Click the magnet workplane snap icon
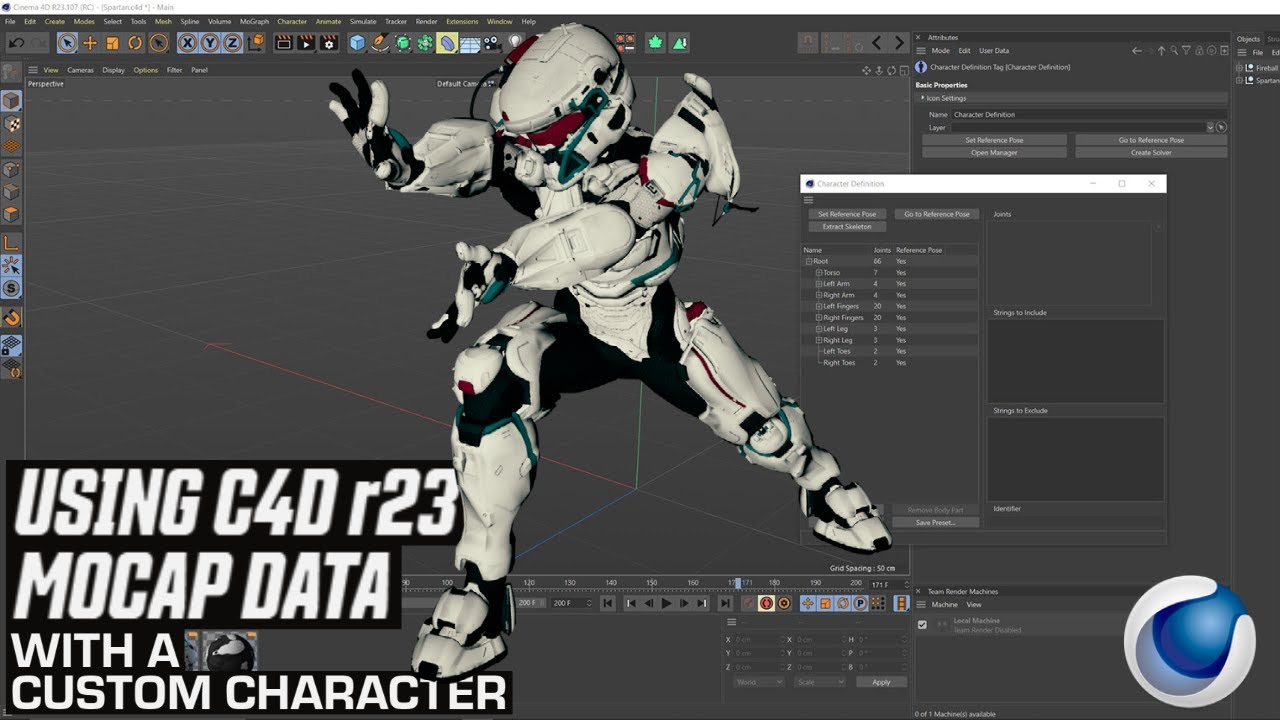The width and height of the screenshot is (1280, 720). (x=11, y=318)
